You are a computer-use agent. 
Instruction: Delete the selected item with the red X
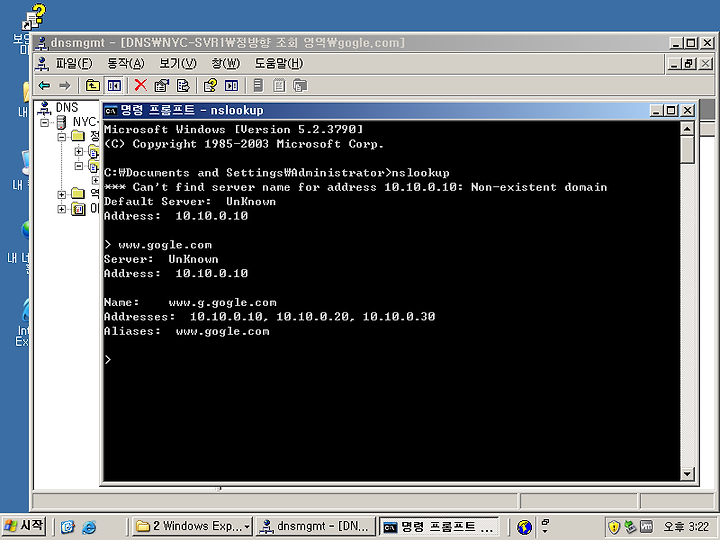pos(141,85)
